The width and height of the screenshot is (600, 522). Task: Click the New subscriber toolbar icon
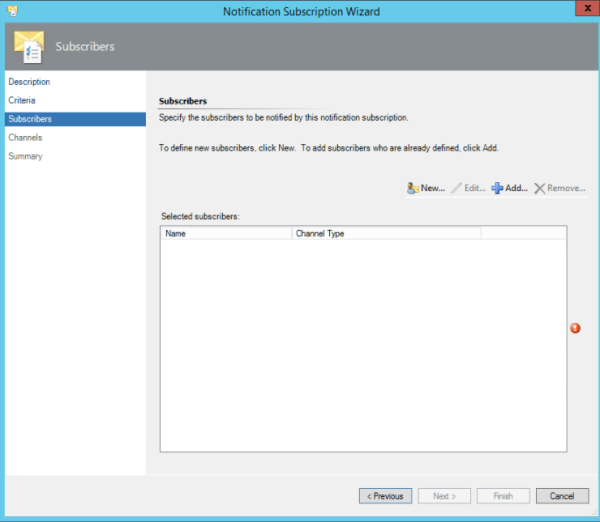413,188
